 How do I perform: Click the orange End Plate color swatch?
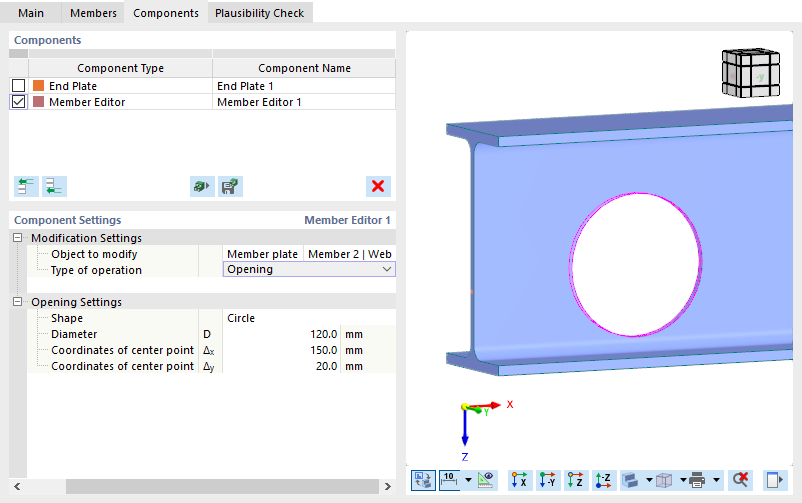(x=38, y=85)
